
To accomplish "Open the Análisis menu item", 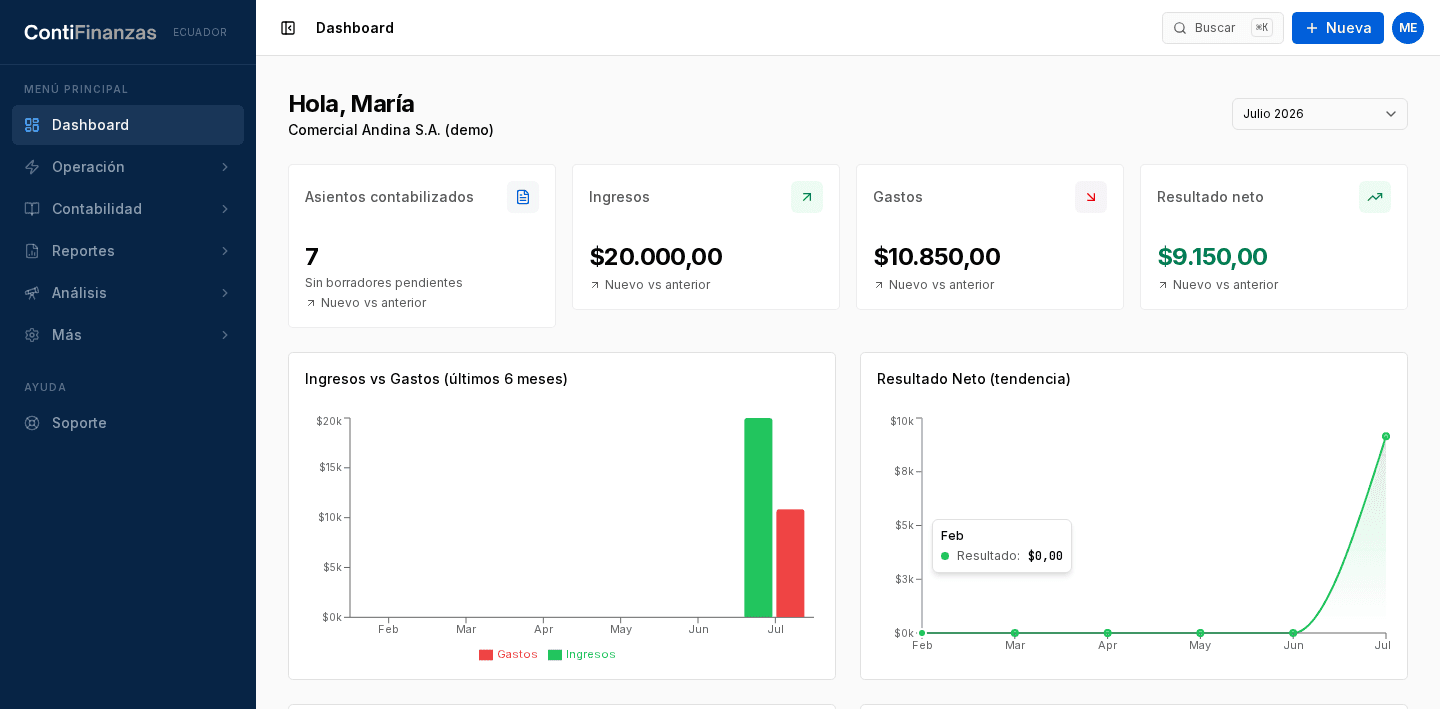I will coord(128,293).
